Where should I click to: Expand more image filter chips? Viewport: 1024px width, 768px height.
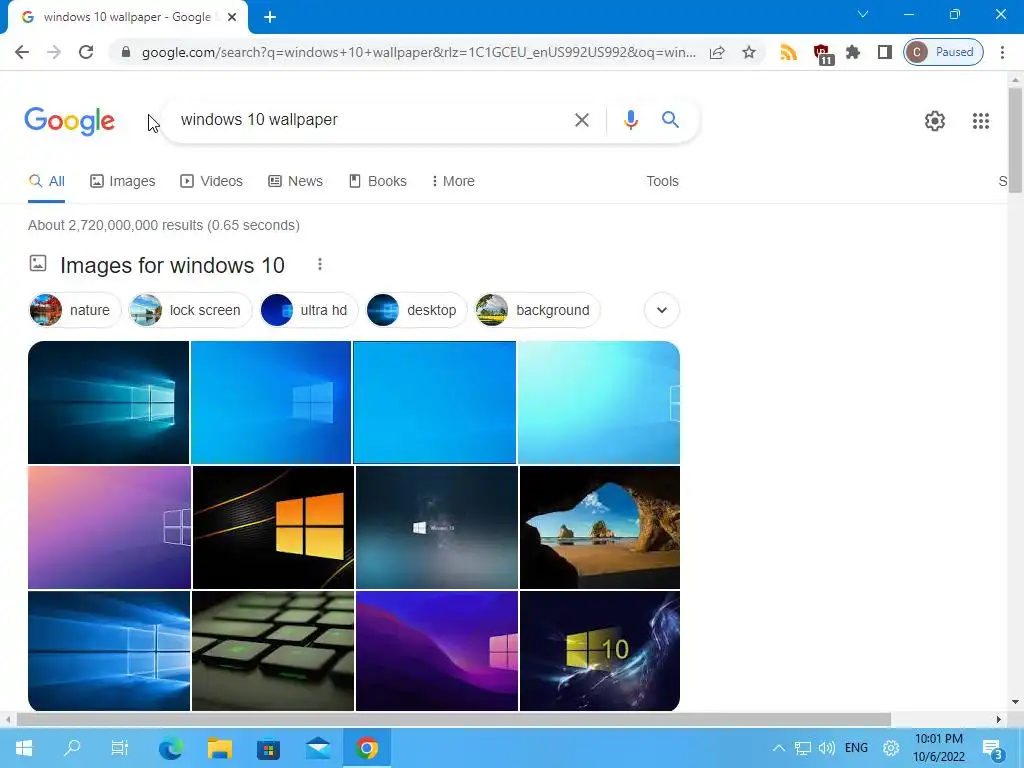tap(662, 310)
